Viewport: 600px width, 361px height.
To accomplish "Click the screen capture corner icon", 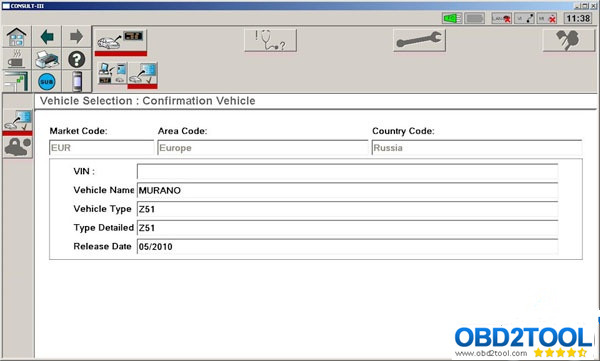I will (x=17, y=81).
